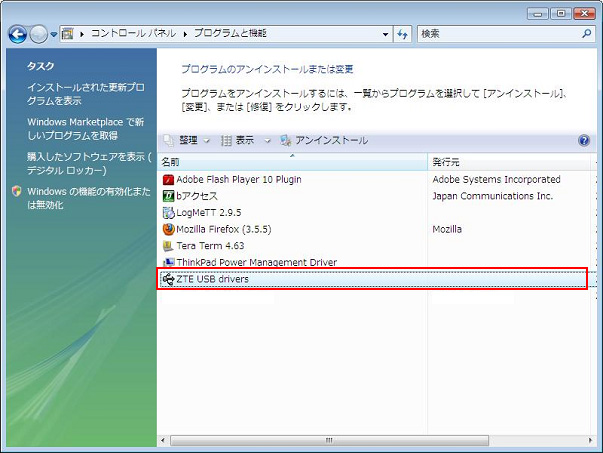
Task: Open 購入したソフトウェアを表示 Digital Locker link
Action: pos(89,163)
